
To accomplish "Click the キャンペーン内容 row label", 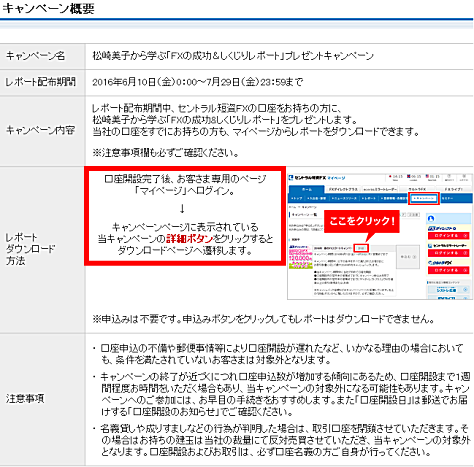I will pos(40,130).
